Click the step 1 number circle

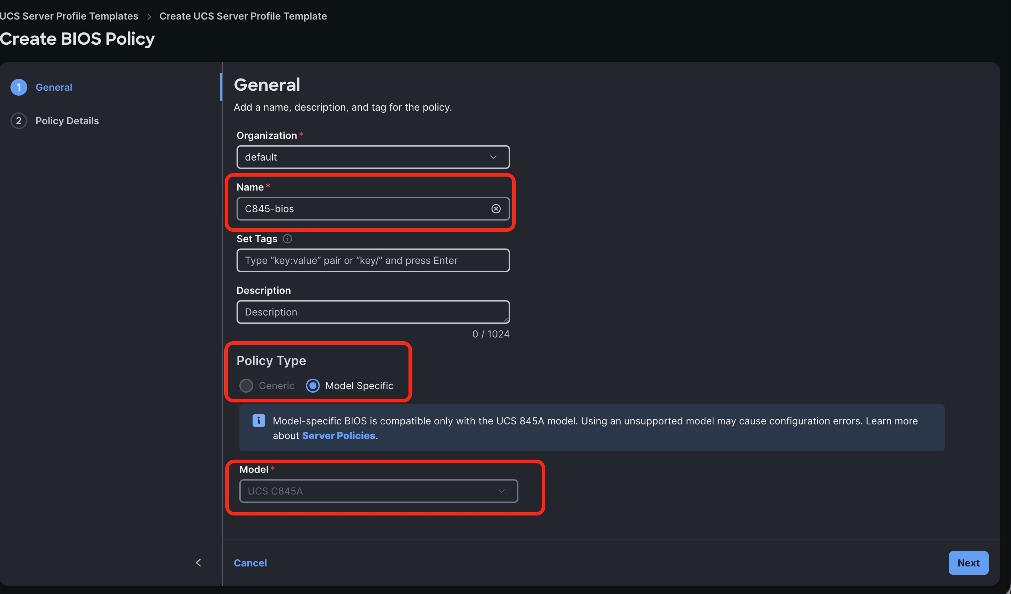pos(19,87)
